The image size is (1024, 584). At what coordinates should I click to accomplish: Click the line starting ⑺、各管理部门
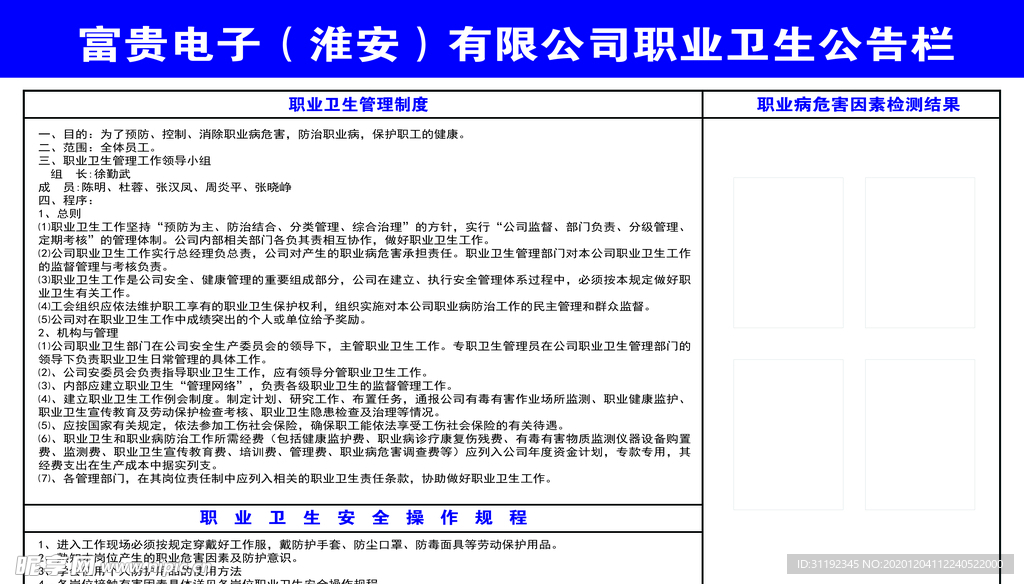click(x=296, y=479)
